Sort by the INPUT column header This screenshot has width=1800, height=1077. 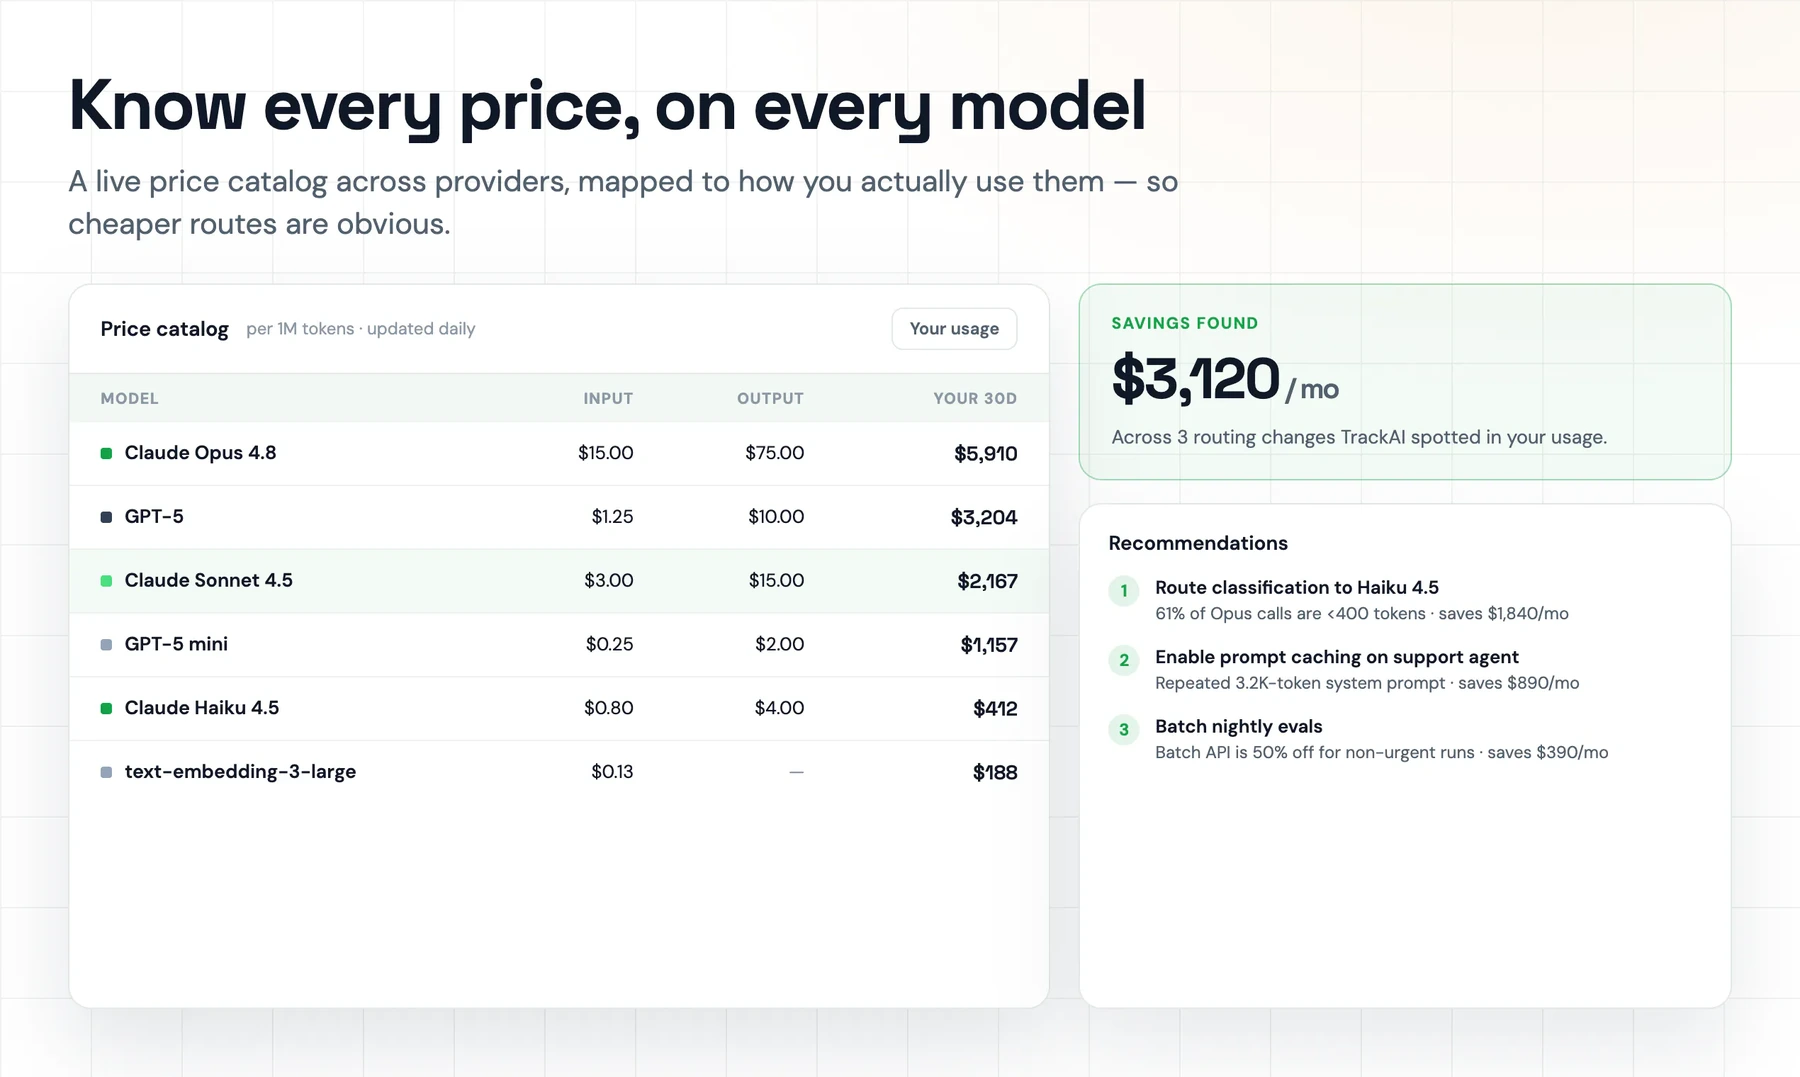(x=608, y=398)
